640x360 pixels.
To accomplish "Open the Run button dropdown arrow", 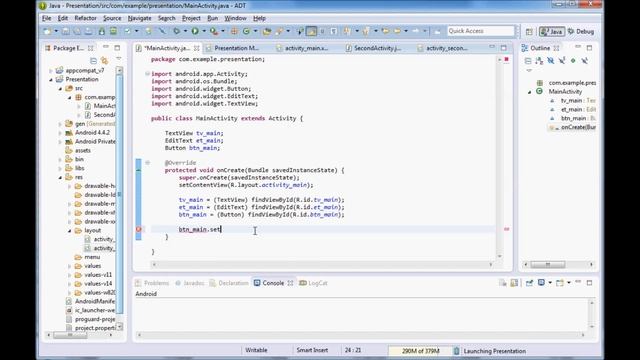I will pyautogui.click(x=204, y=31).
